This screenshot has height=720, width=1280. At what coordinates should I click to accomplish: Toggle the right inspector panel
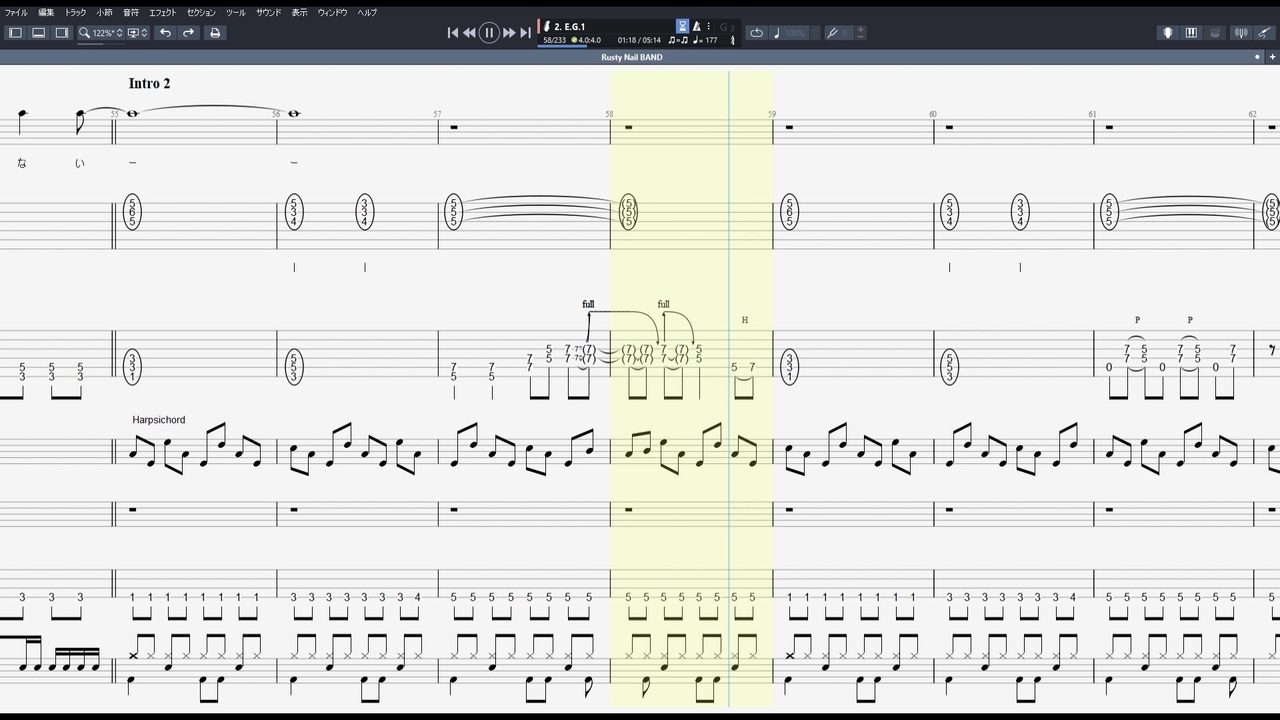(x=61, y=33)
